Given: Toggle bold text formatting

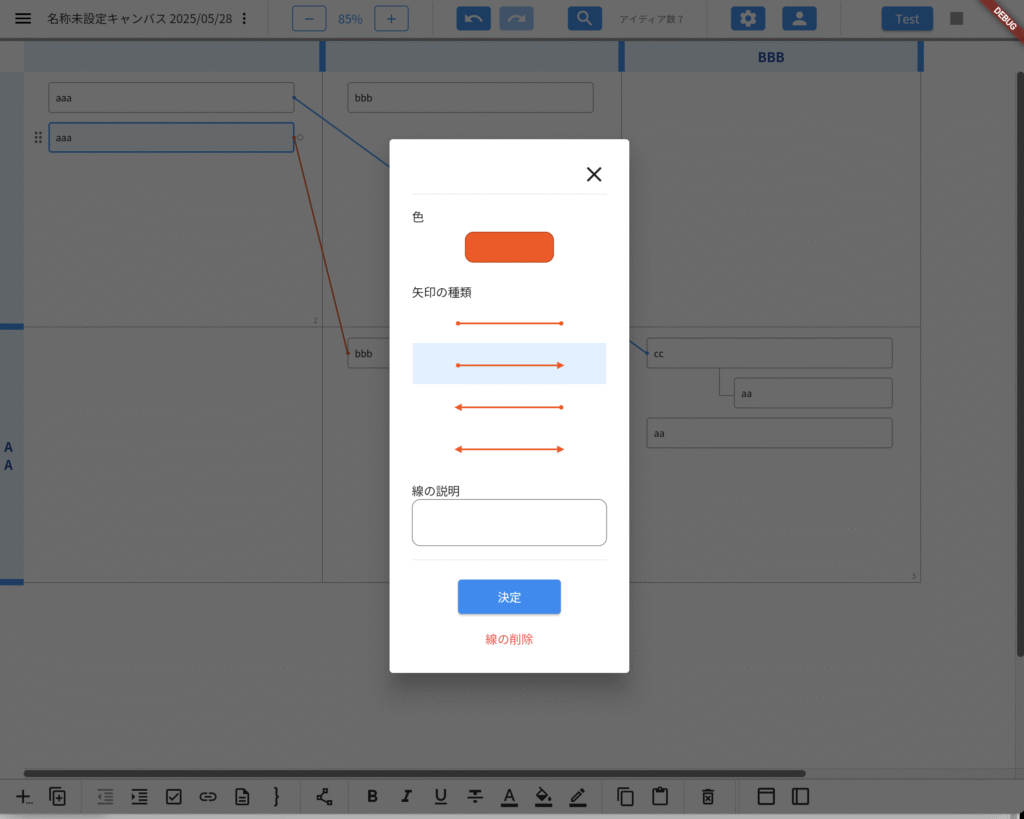Looking at the screenshot, I should click(372, 797).
